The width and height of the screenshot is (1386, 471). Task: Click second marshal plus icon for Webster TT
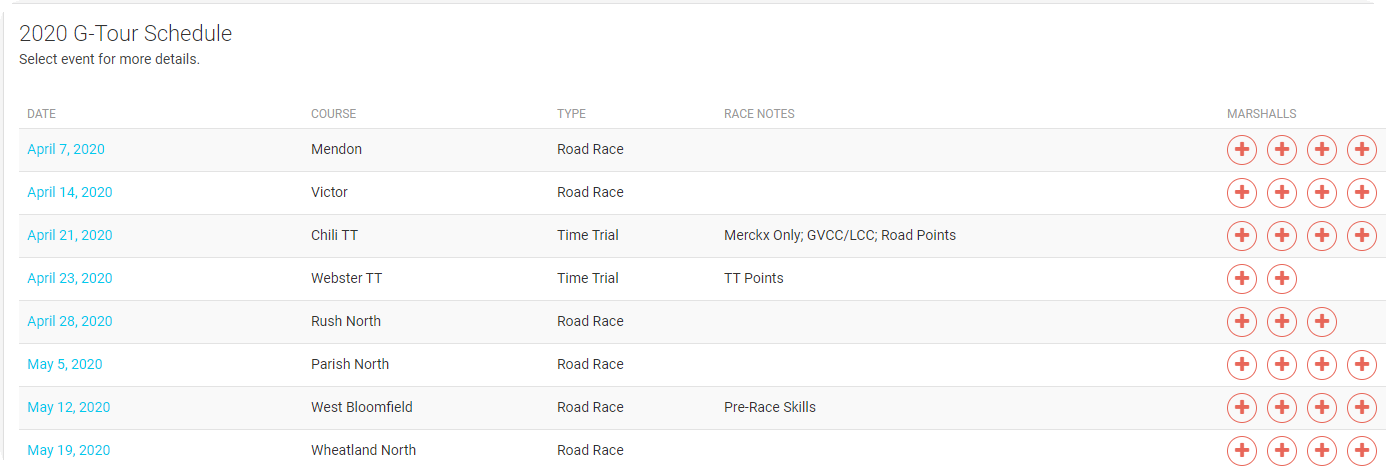click(1282, 279)
